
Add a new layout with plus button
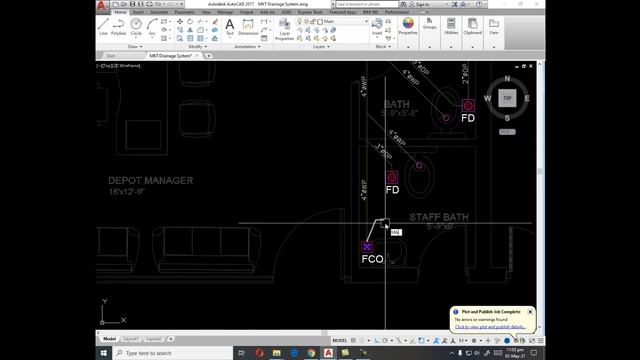pos(171,339)
